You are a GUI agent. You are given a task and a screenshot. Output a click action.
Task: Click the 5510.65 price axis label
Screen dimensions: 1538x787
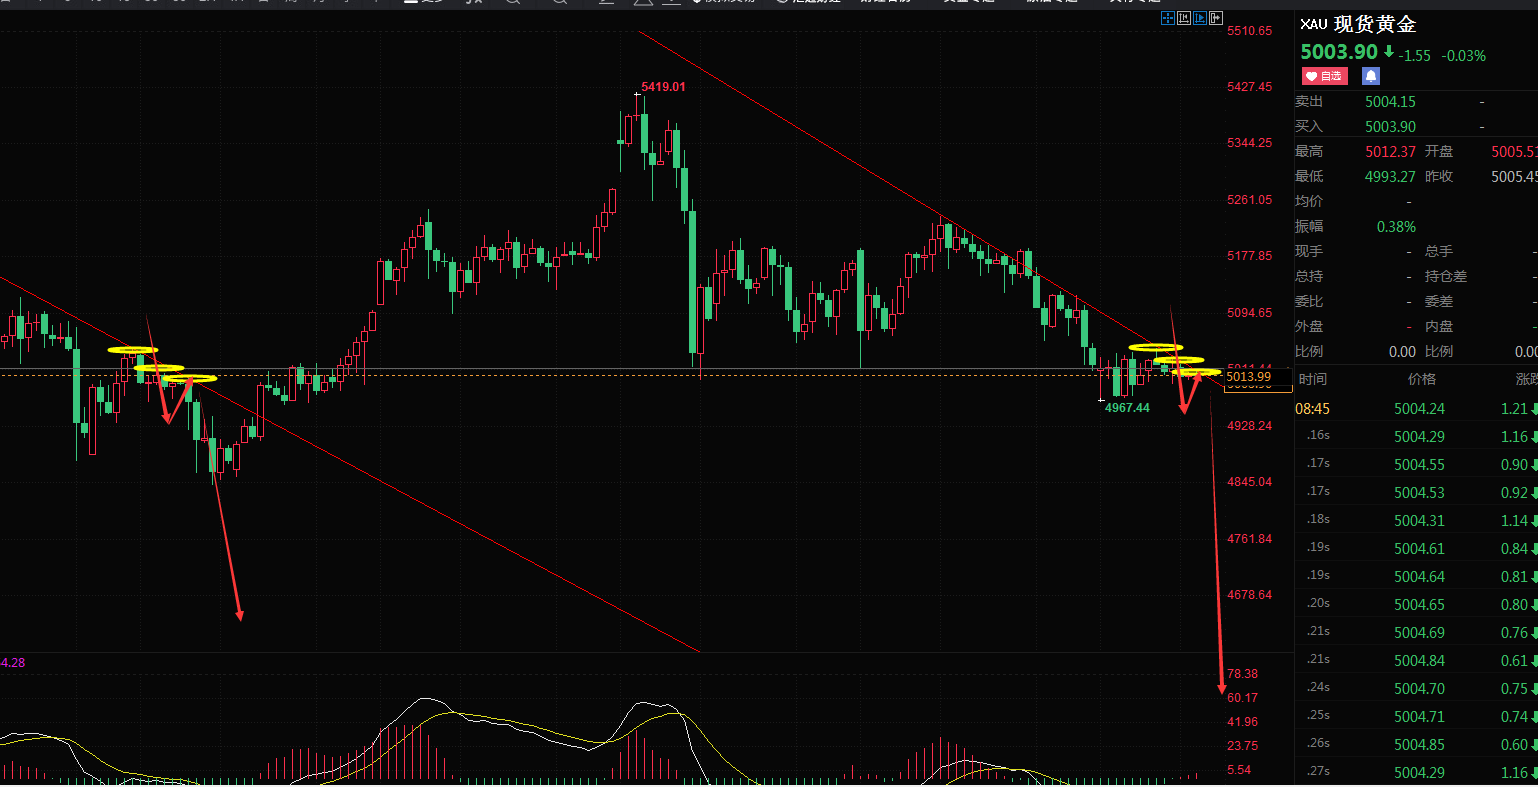tap(1250, 31)
